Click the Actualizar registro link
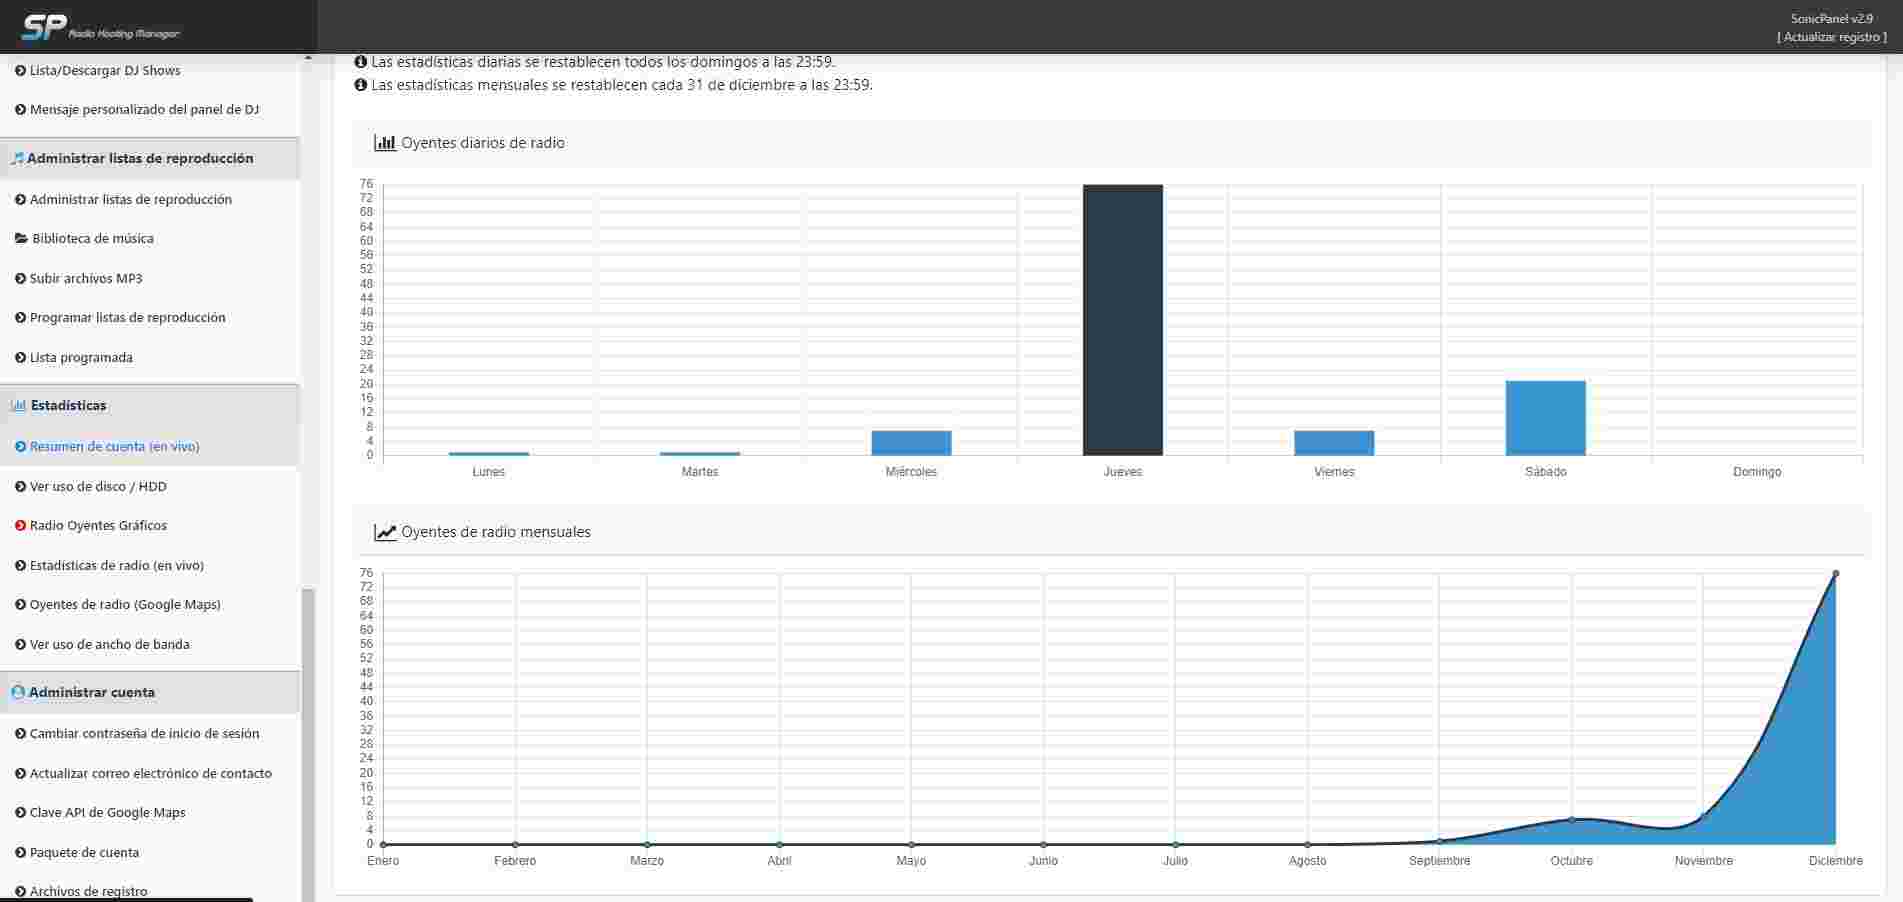 [x=1831, y=37]
